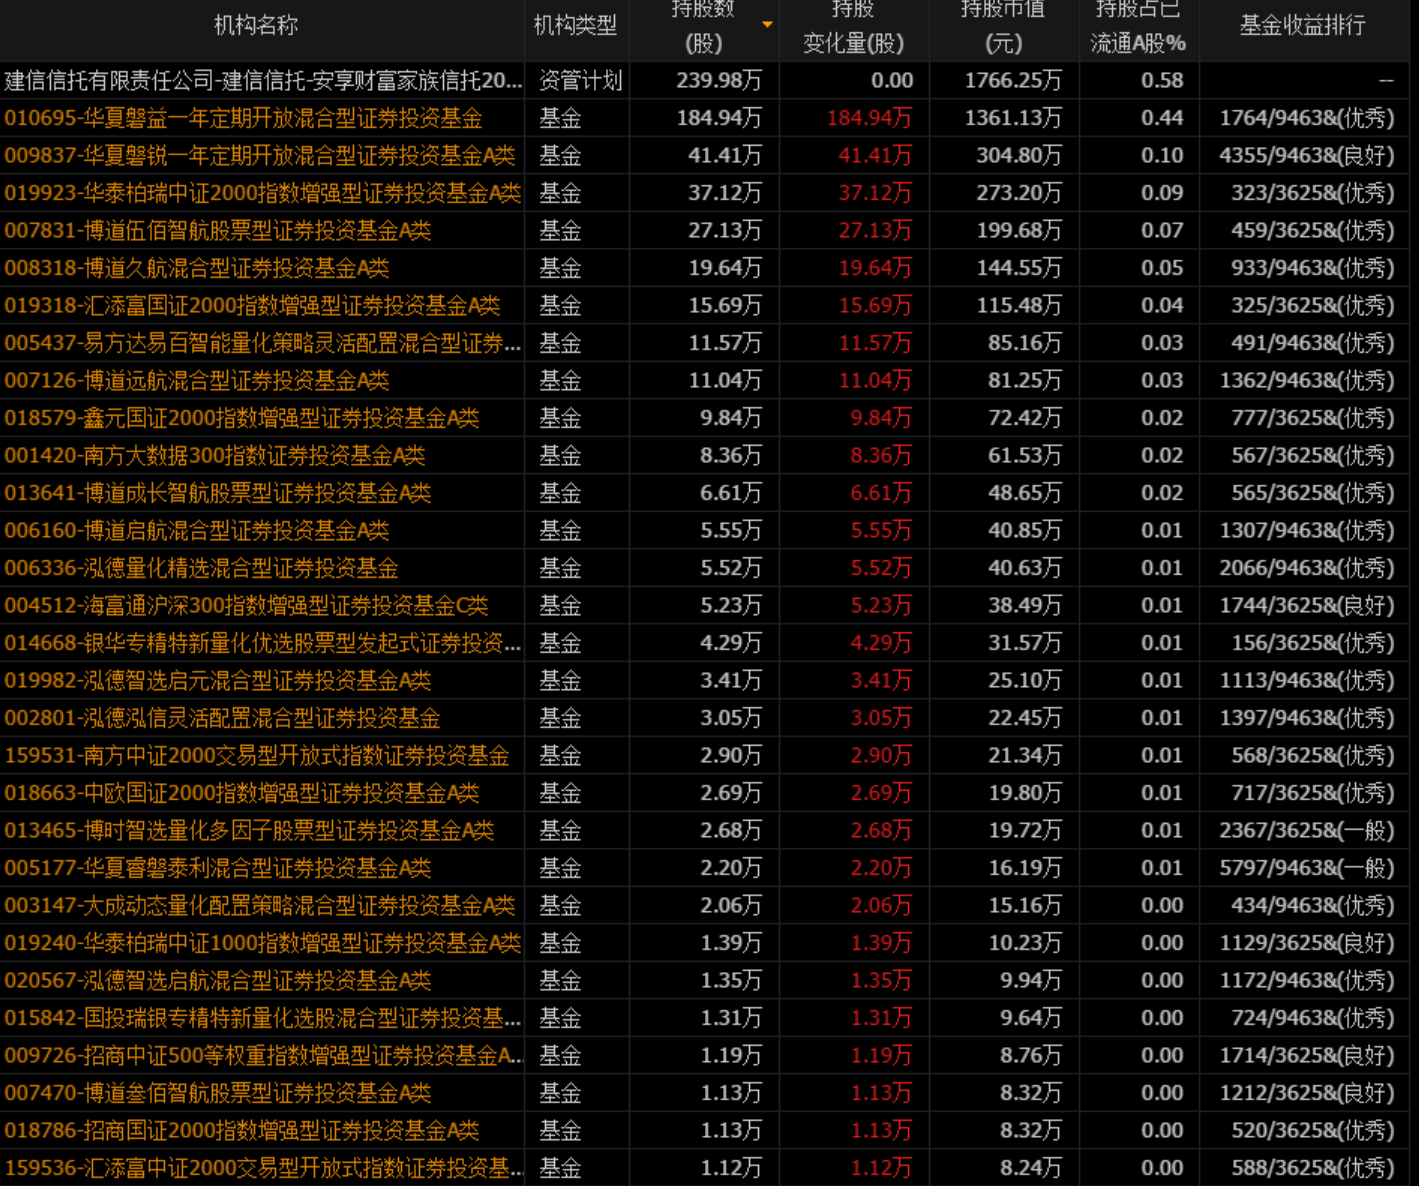This screenshot has height=1186, width=1419.
Task: Sort by 持股占已流通A股% column header
Action: pos(1138,26)
